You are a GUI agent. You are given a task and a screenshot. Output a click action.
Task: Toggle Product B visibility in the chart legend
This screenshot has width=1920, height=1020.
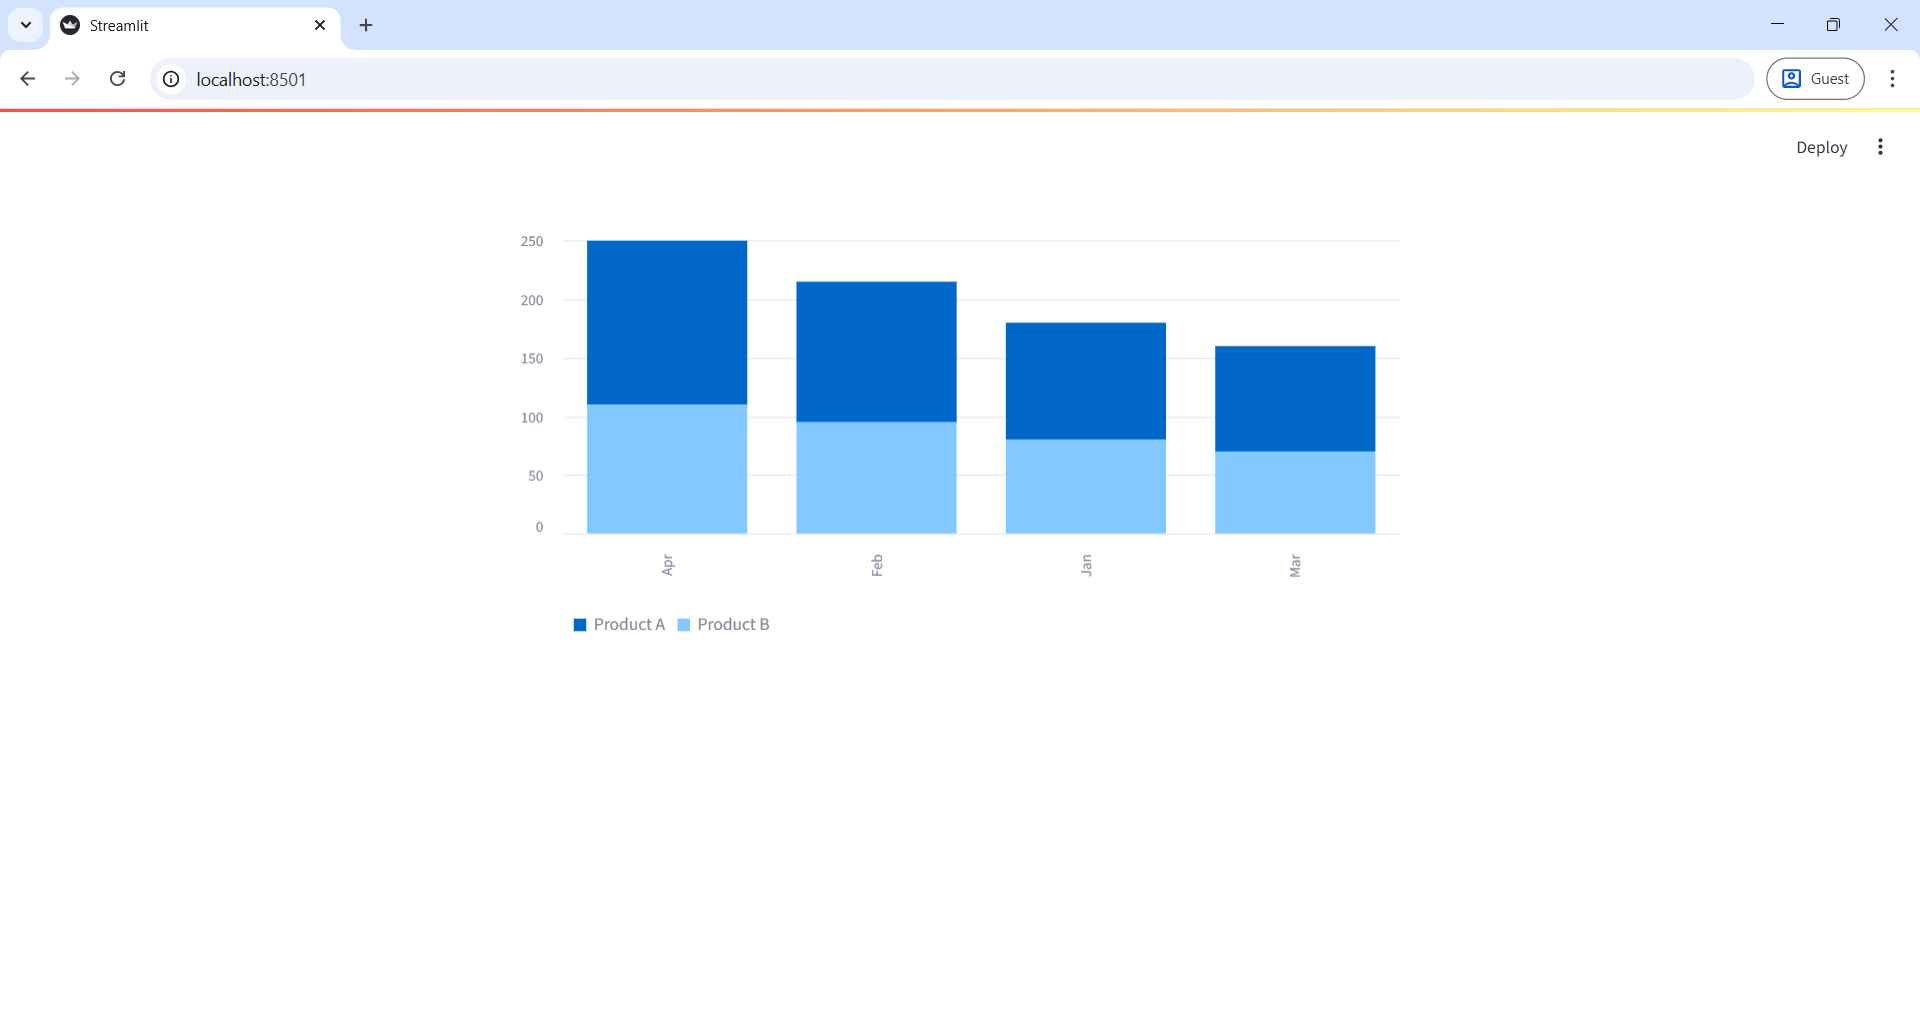click(x=734, y=624)
